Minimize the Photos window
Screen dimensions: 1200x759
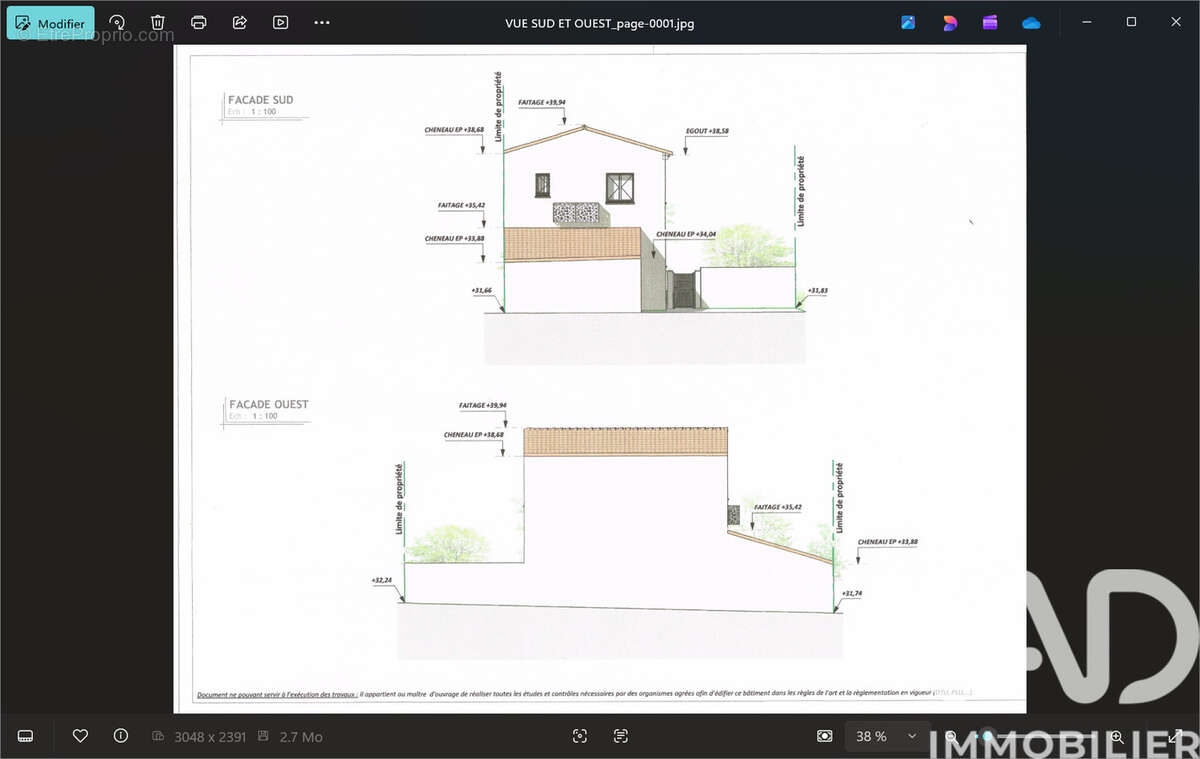pyautogui.click(x=1086, y=22)
